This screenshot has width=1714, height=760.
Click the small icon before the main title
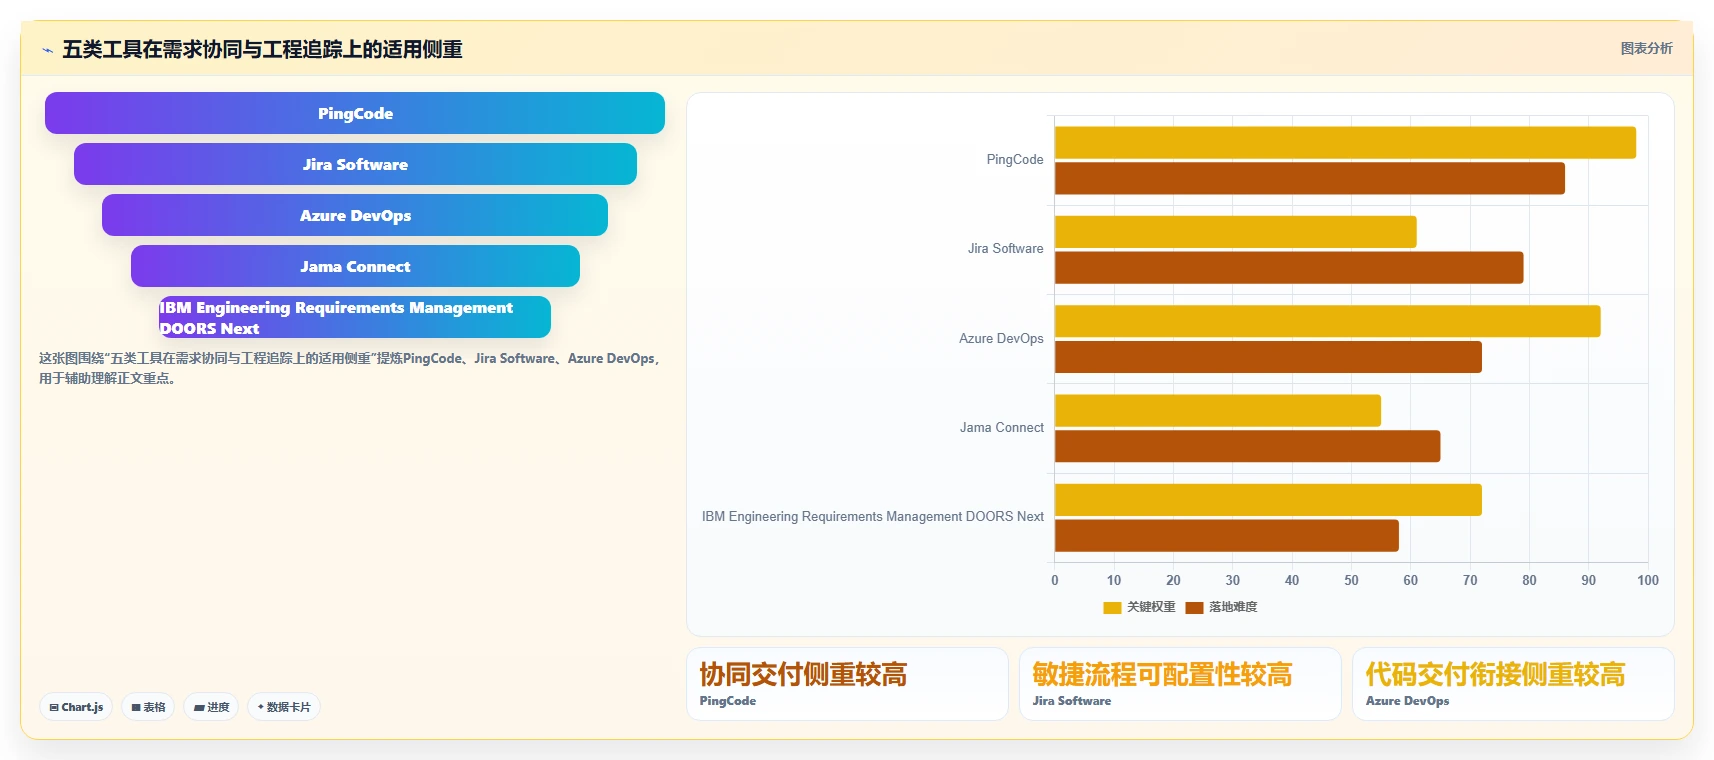(47, 50)
